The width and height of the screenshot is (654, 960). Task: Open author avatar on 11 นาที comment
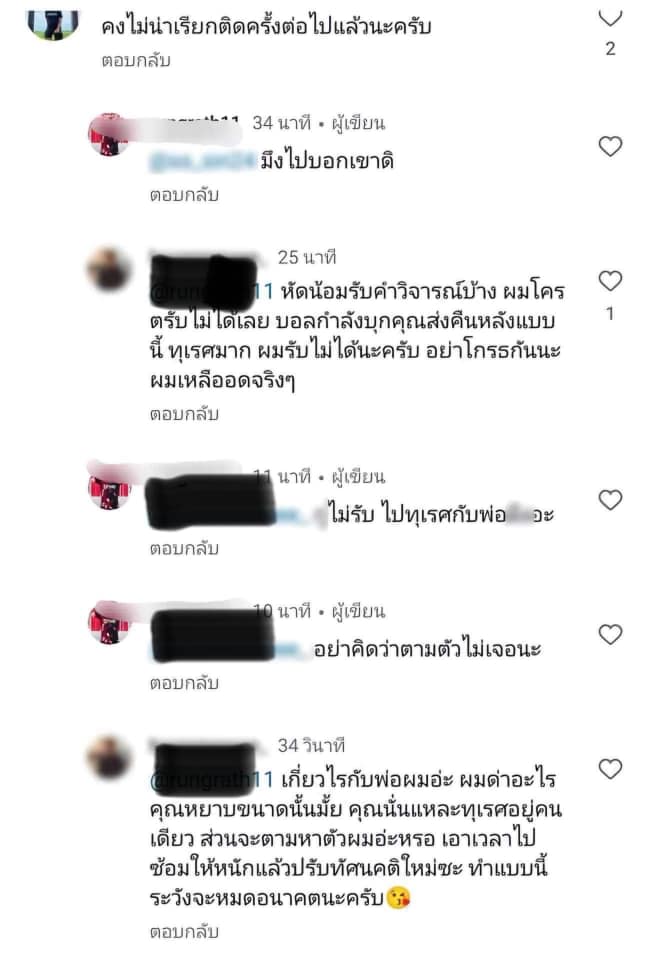pos(110,488)
